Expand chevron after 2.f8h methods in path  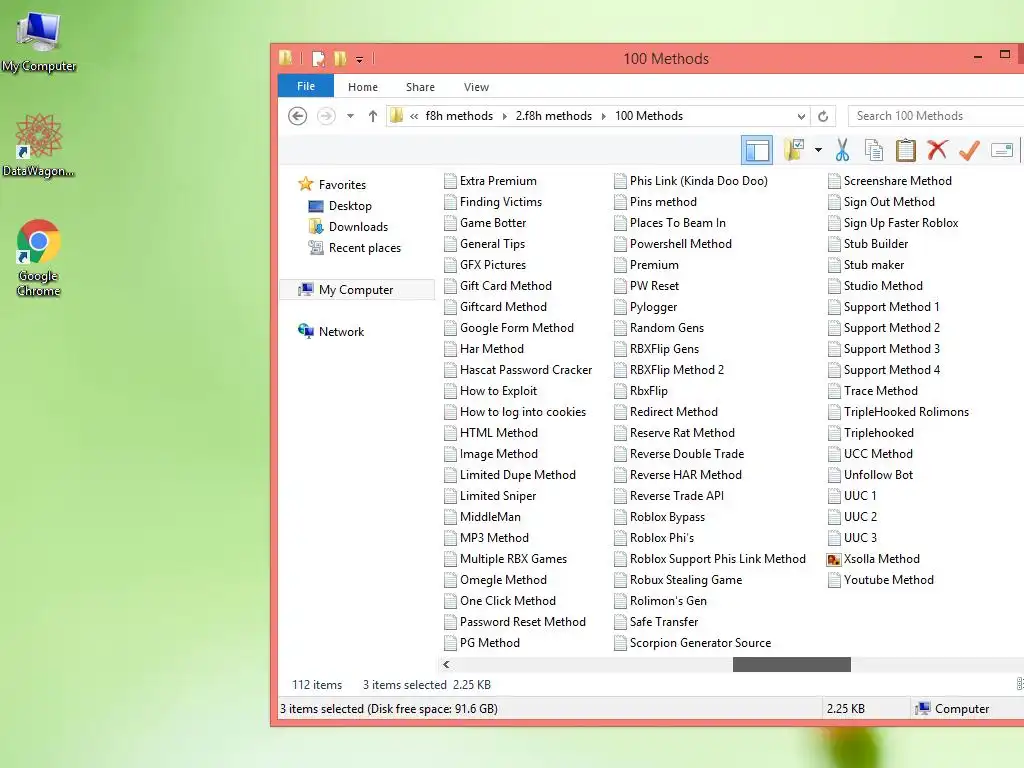tap(603, 116)
